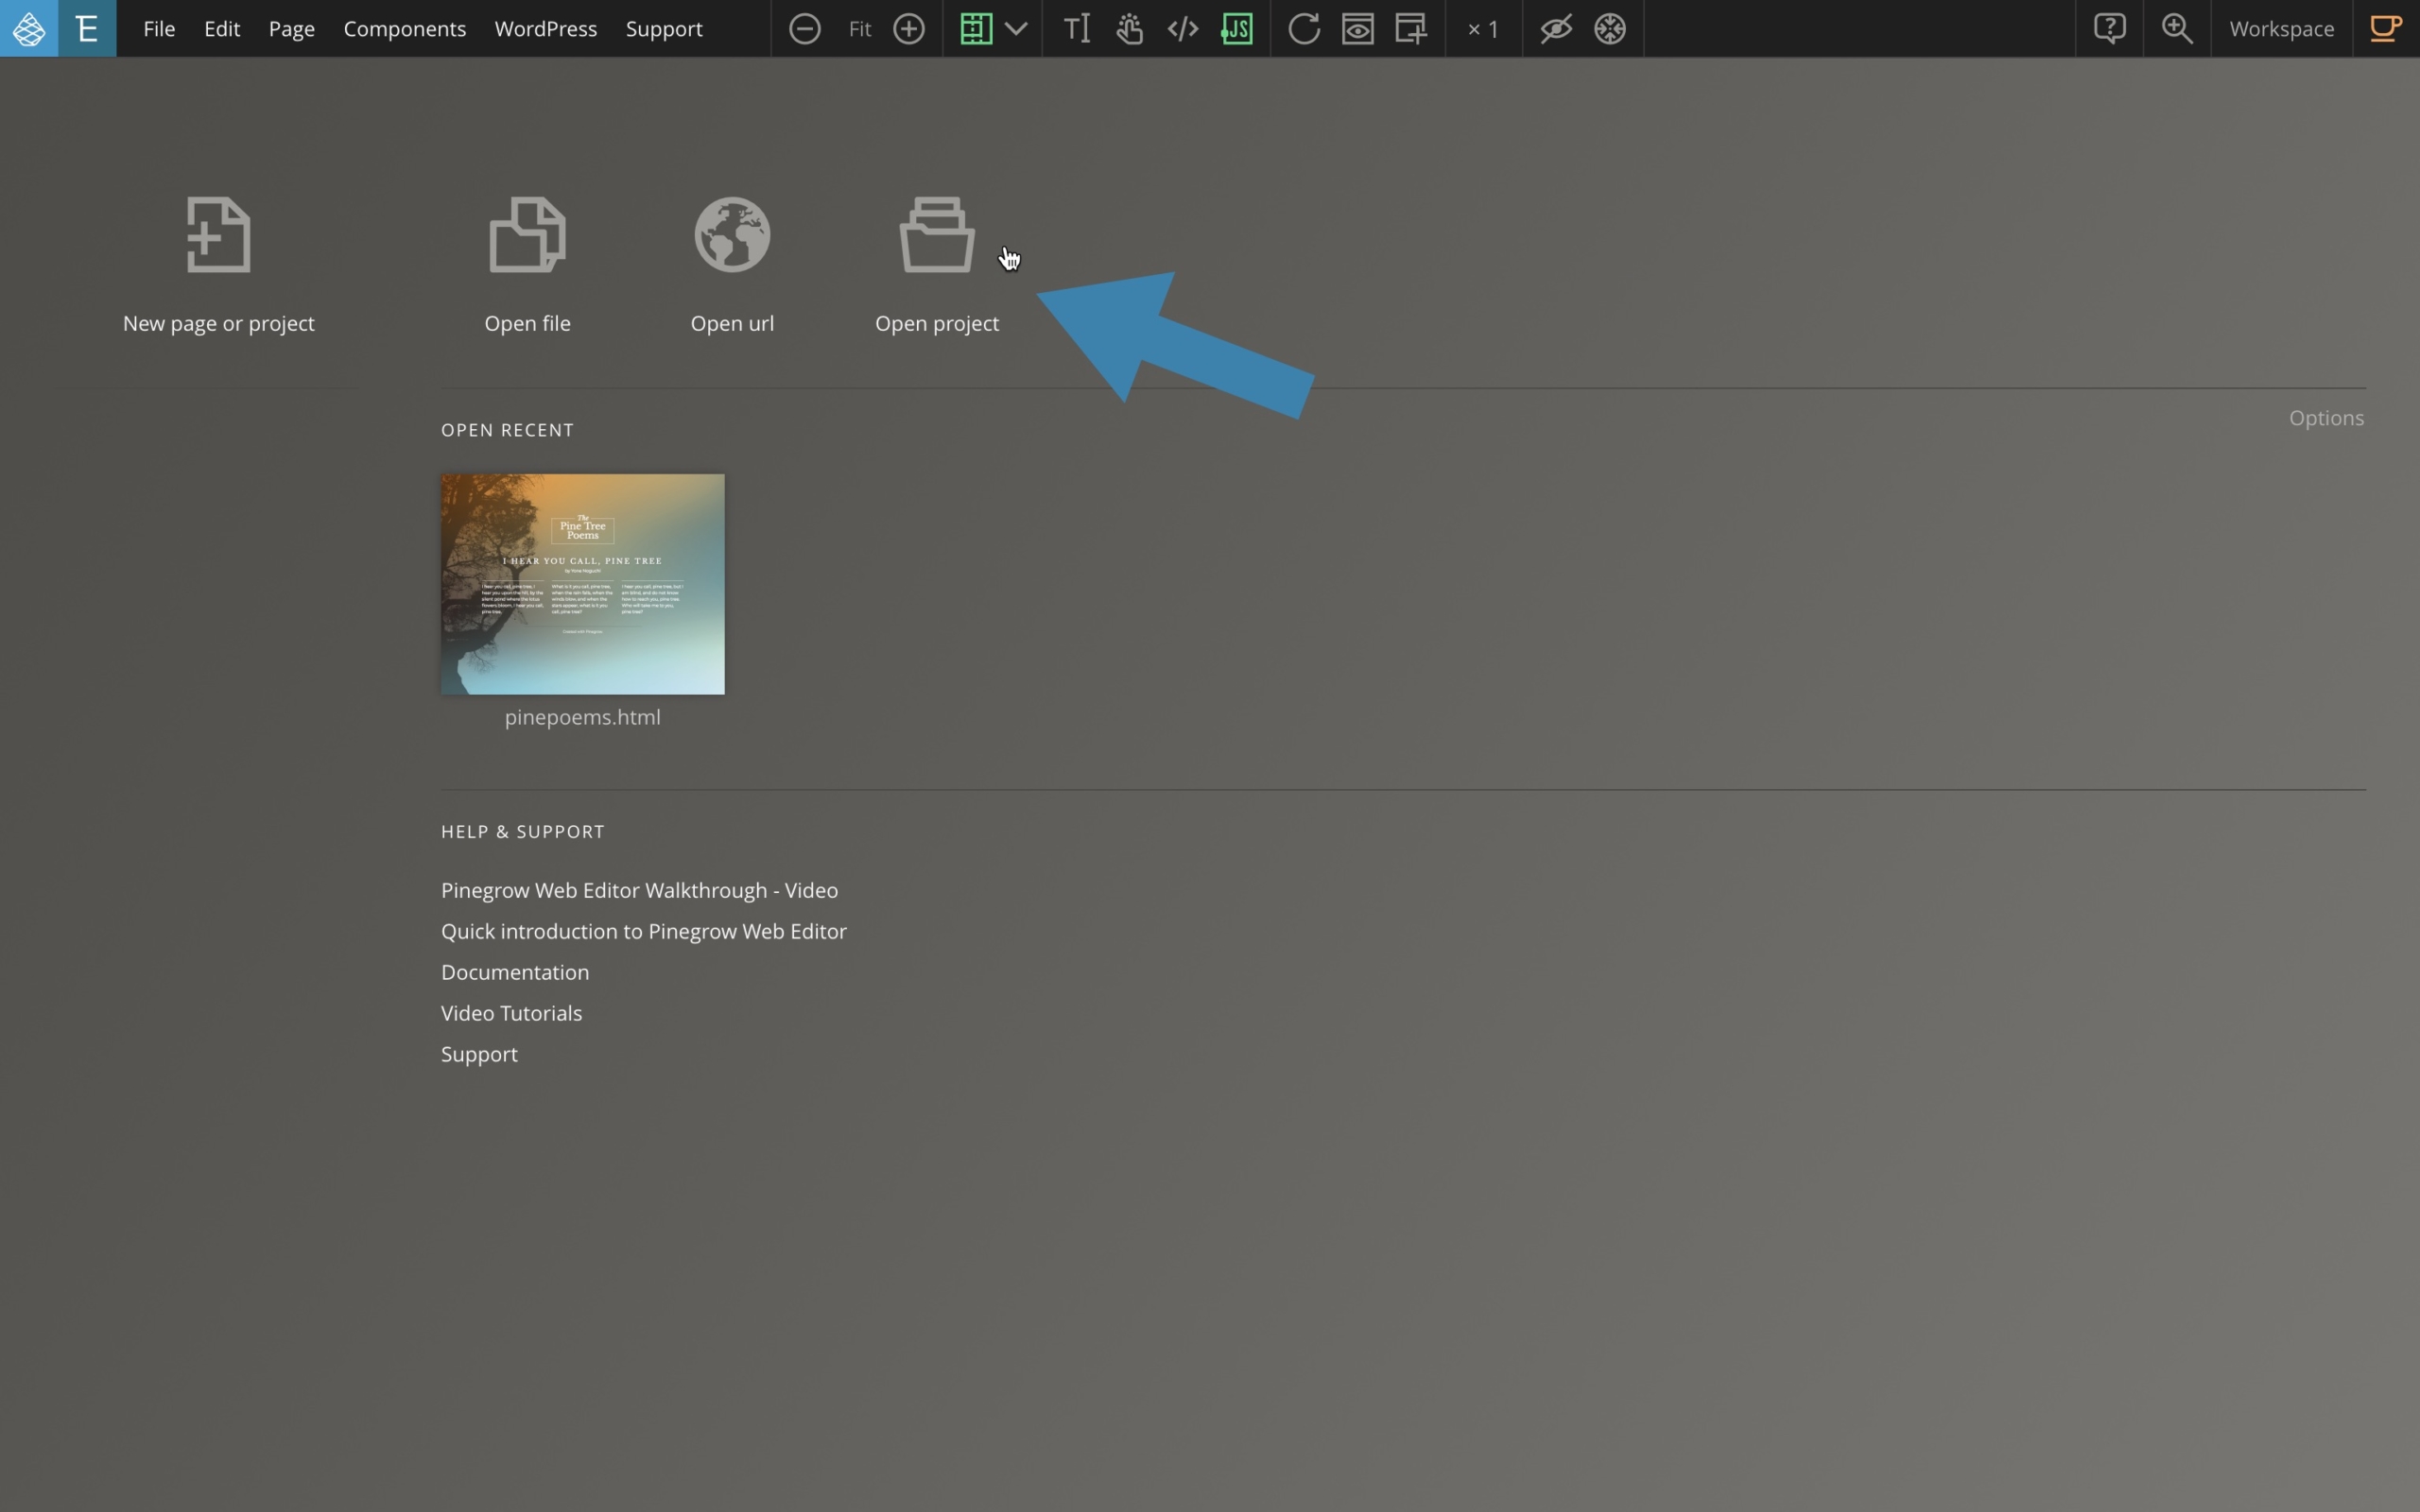2420x1512 pixels.
Task: Toggle the green page layout mode
Action: (975, 28)
